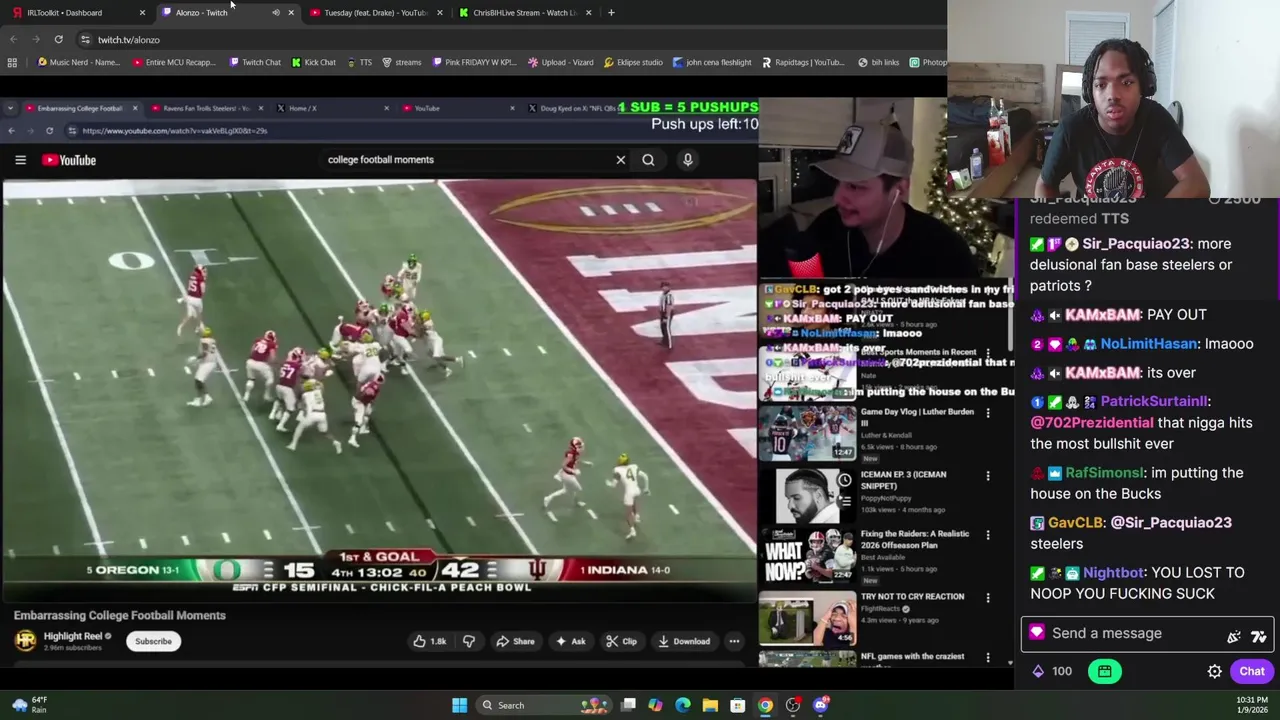Open options menu for ICEMAN EP. 3 video
The image size is (1280, 720).
point(988,476)
